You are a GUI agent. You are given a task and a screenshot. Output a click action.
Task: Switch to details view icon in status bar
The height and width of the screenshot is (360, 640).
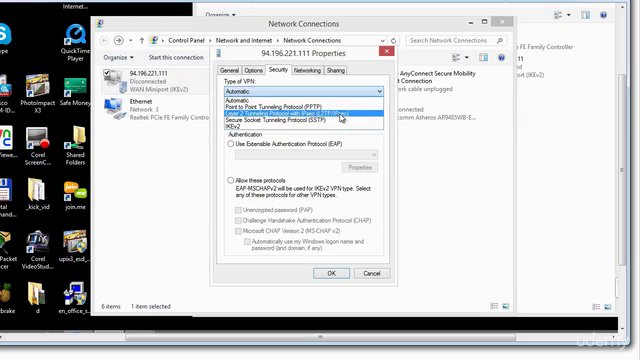[x=494, y=306]
